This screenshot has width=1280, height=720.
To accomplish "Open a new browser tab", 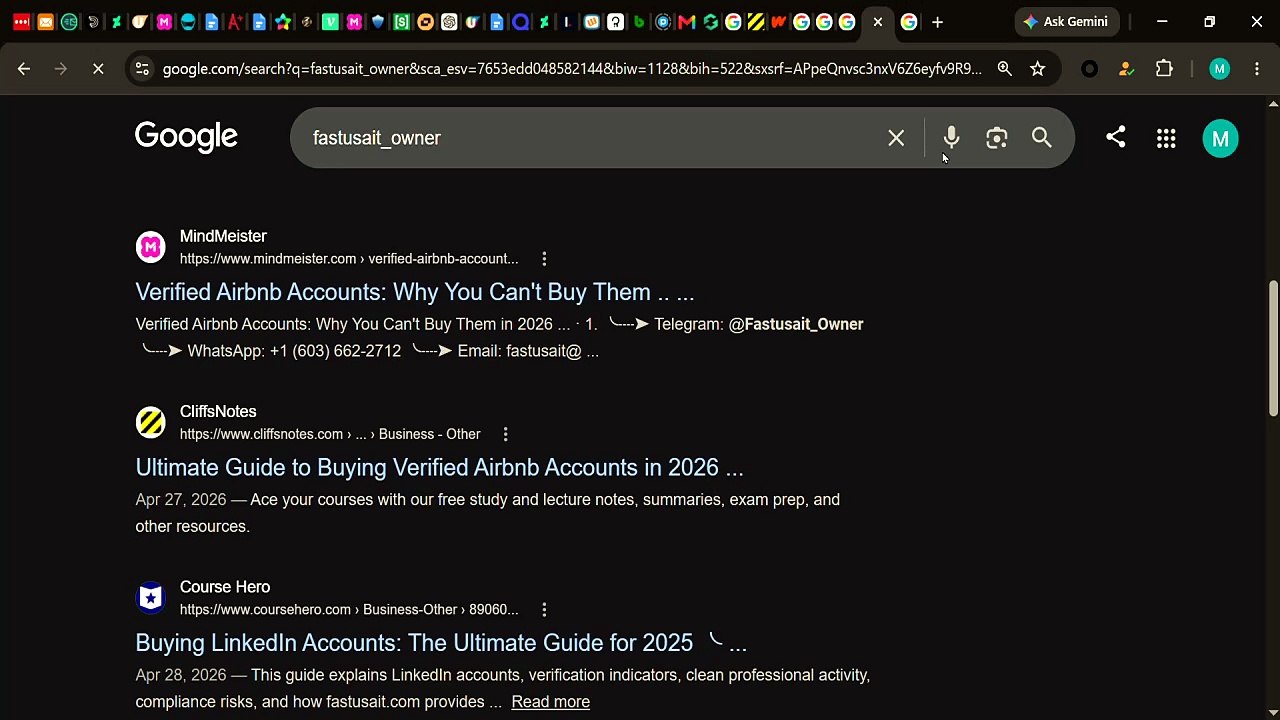I will click(x=937, y=22).
